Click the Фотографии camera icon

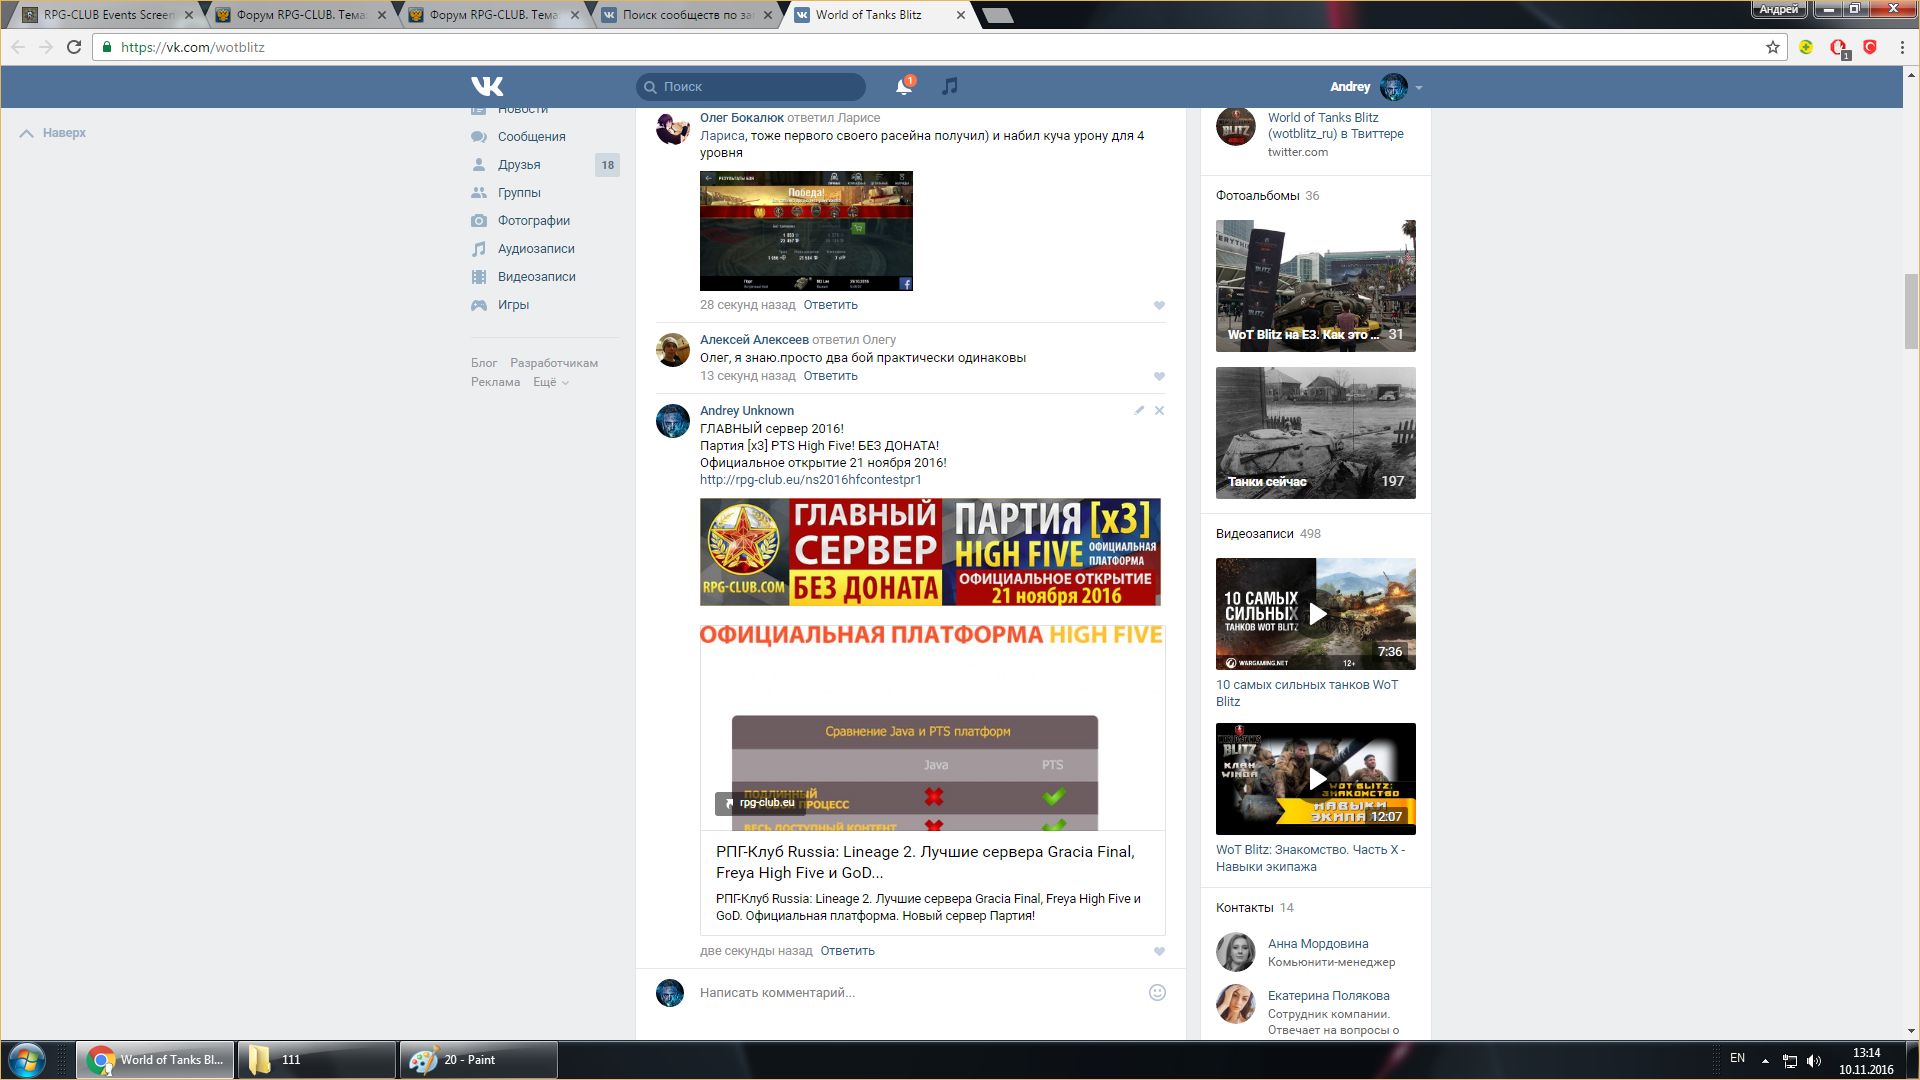click(479, 221)
